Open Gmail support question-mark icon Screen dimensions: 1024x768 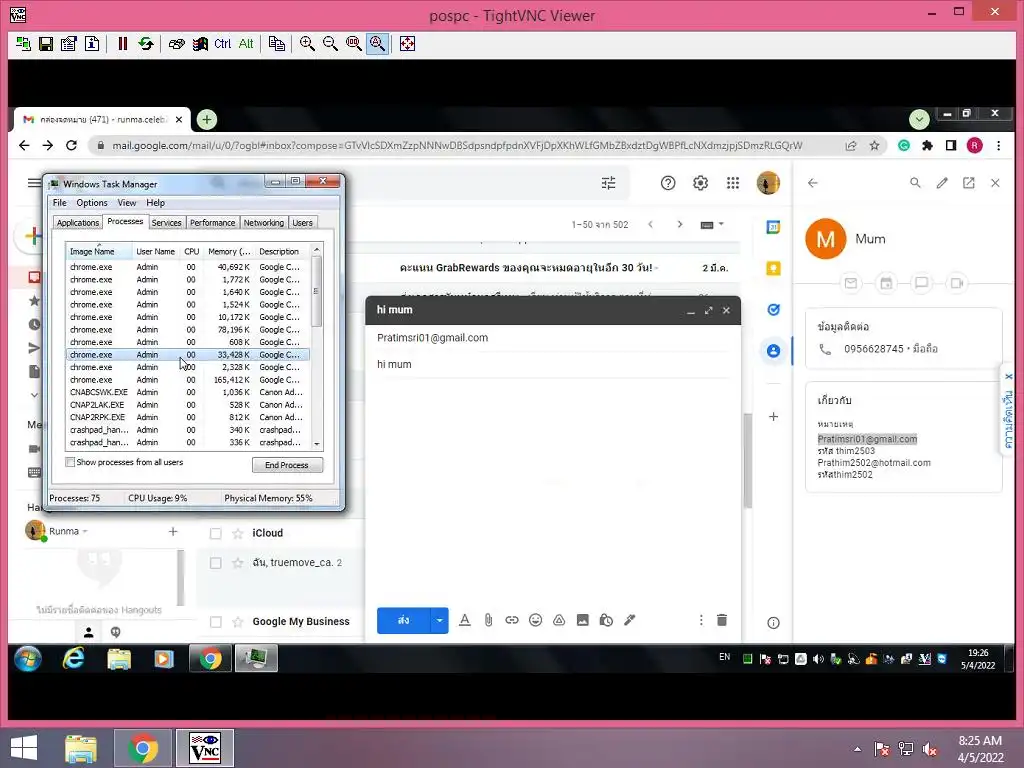click(x=667, y=184)
